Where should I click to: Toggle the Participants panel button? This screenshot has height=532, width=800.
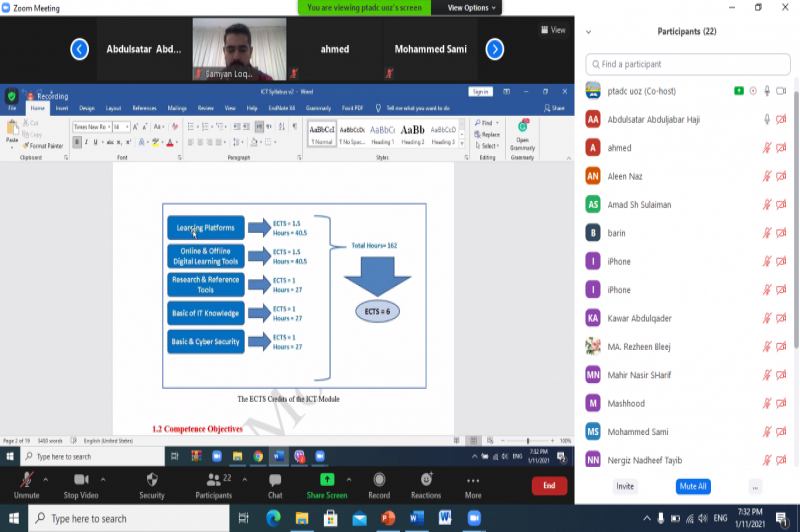pos(213,480)
